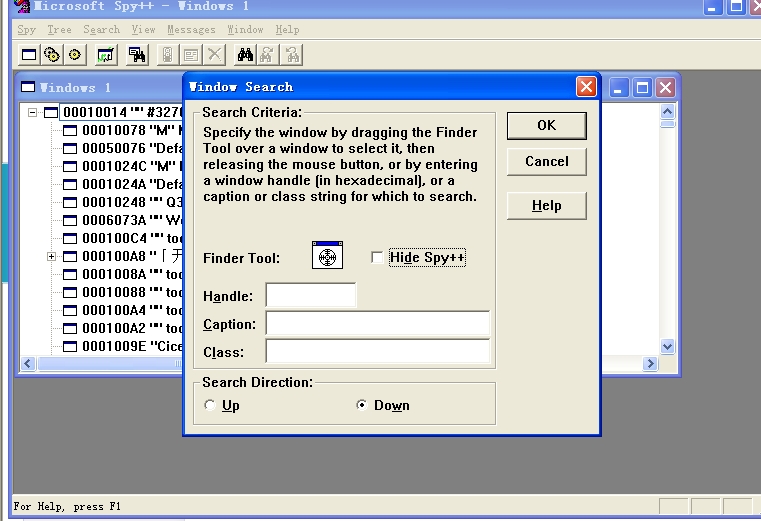Click the Finder Tool crosshair icon
This screenshot has width=761, height=521.
tap(327, 255)
